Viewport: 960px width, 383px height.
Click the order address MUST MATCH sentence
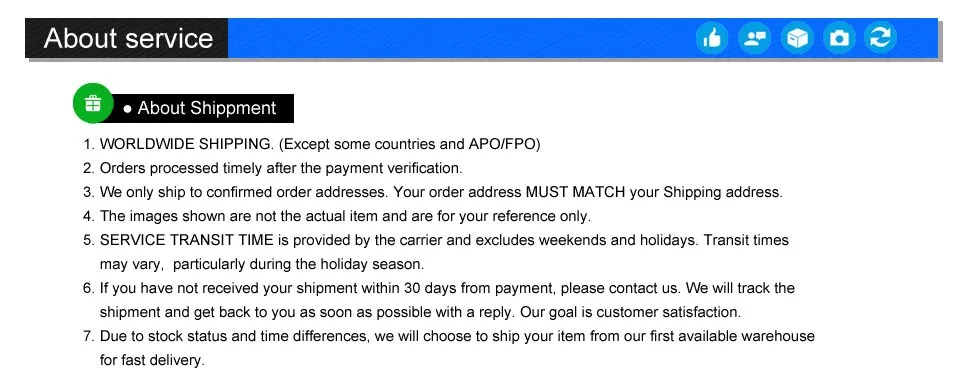tap(588, 192)
